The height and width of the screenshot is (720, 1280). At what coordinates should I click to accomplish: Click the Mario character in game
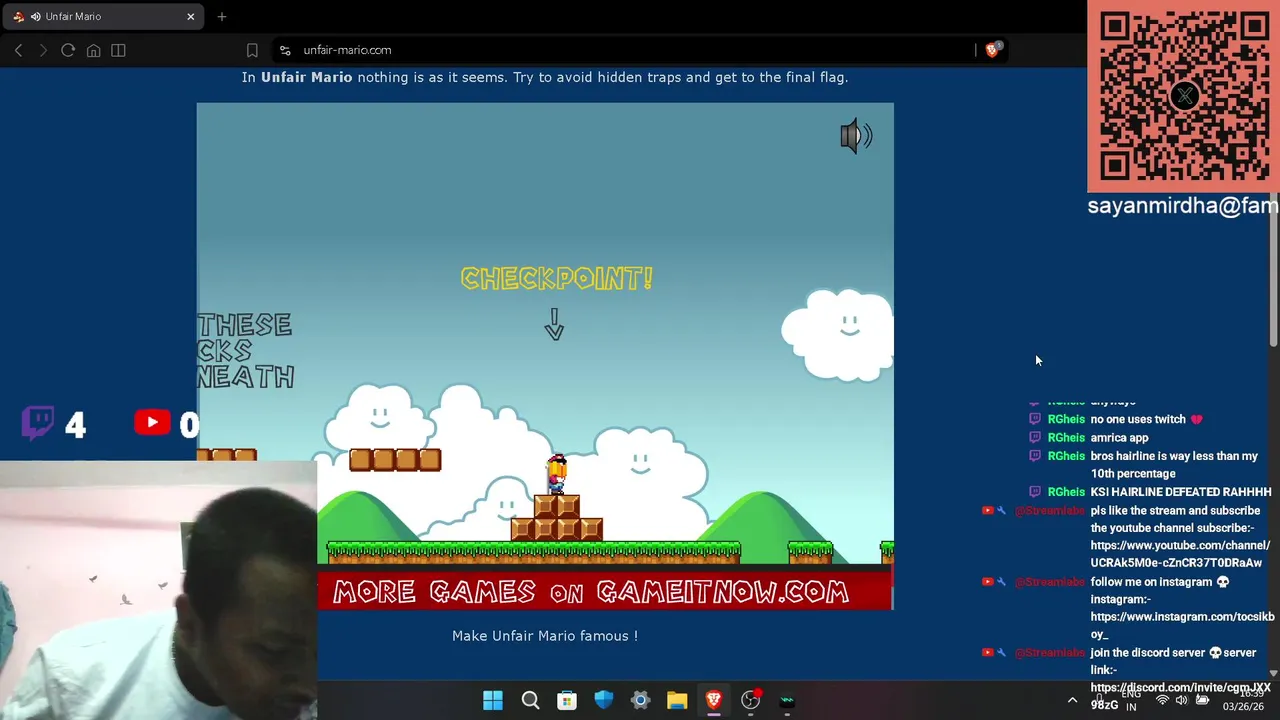tap(556, 474)
